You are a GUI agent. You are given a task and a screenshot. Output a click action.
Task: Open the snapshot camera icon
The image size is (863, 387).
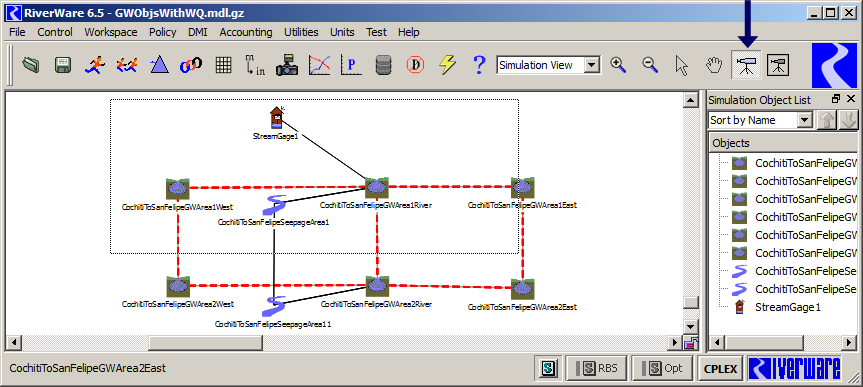(x=287, y=66)
